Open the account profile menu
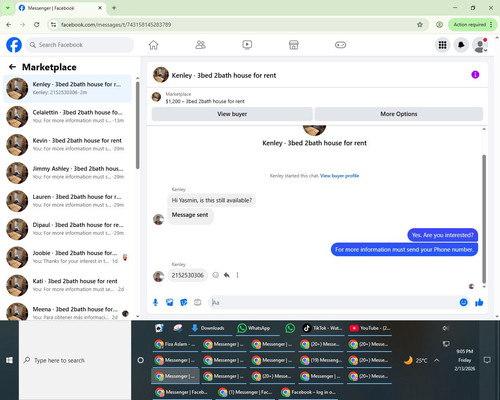500x400 pixels. (480, 45)
